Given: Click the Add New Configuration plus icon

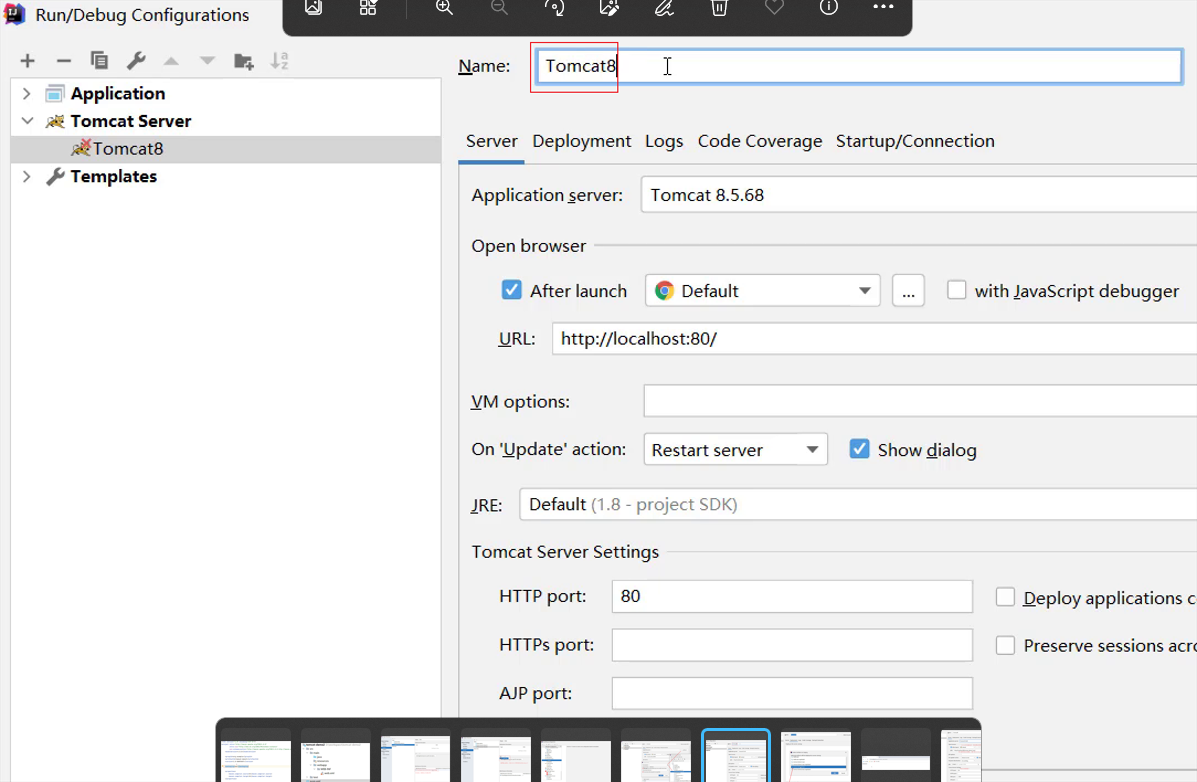Looking at the screenshot, I should (27, 61).
